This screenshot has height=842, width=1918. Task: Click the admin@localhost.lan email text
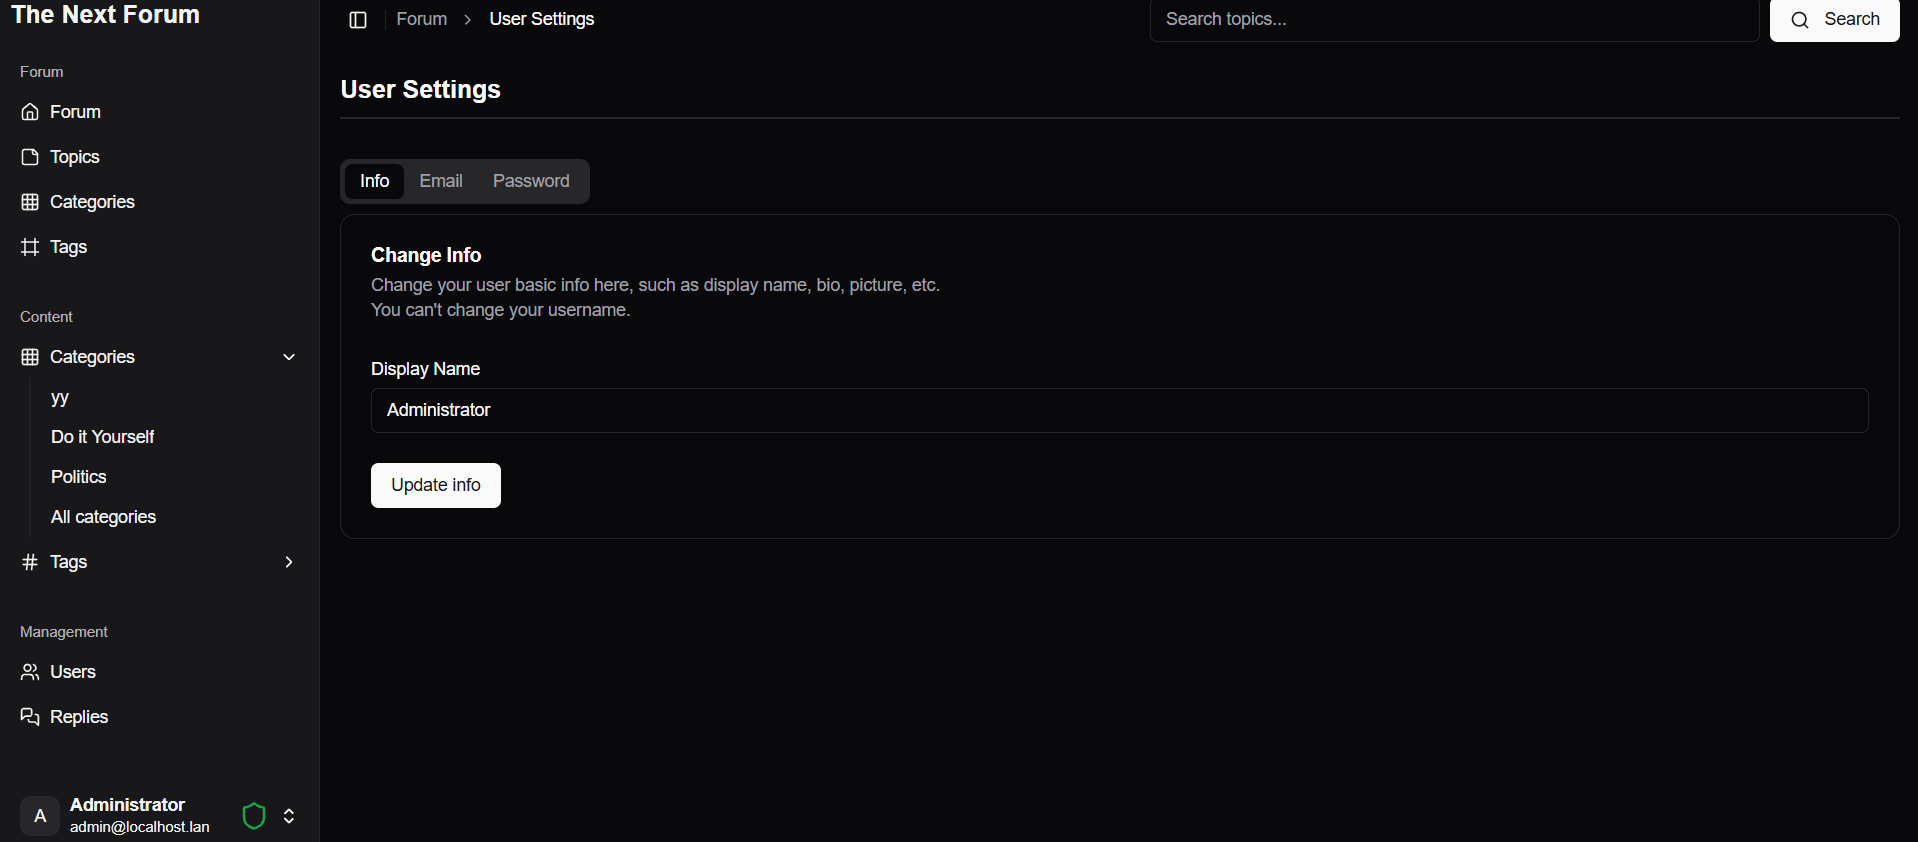click(140, 827)
